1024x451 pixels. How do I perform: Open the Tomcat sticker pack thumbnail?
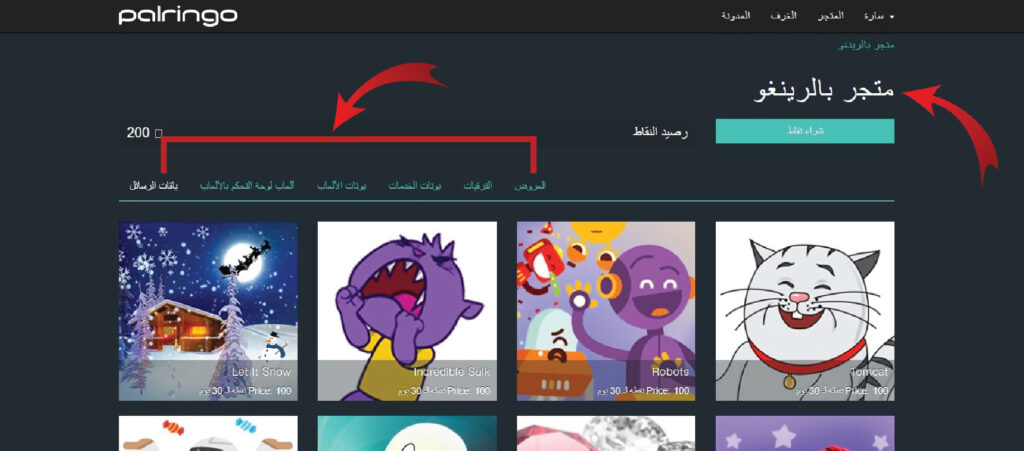click(804, 310)
